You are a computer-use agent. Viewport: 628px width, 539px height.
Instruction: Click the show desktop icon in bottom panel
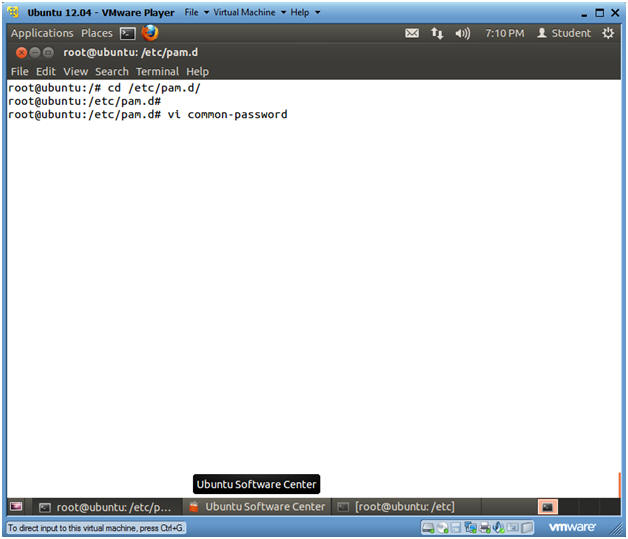coord(16,507)
